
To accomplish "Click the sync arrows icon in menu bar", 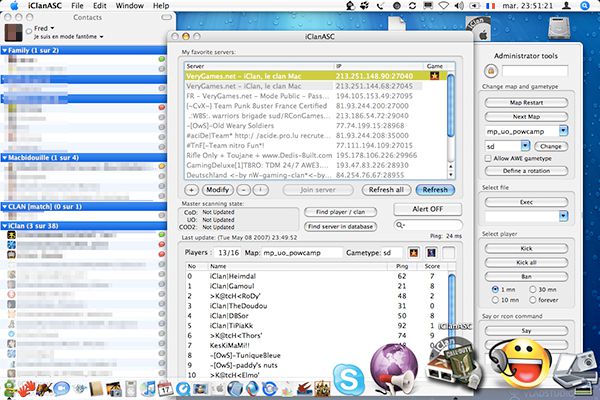I will pos(412,6).
